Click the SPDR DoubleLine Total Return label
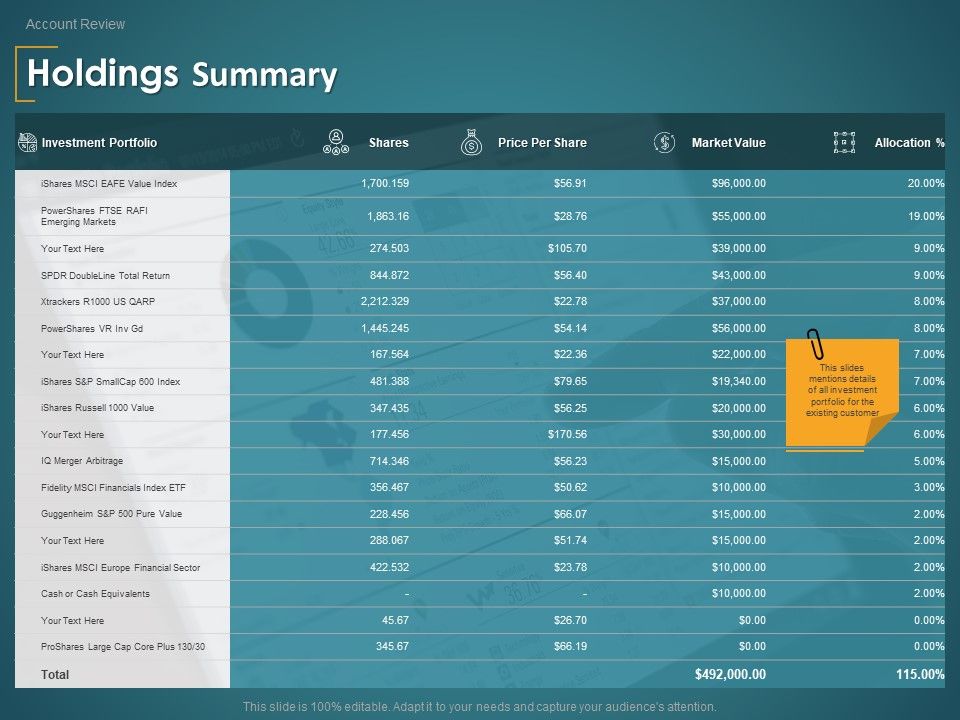Image resolution: width=960 pixels, height=720 pixels. (x=105, y=276)
